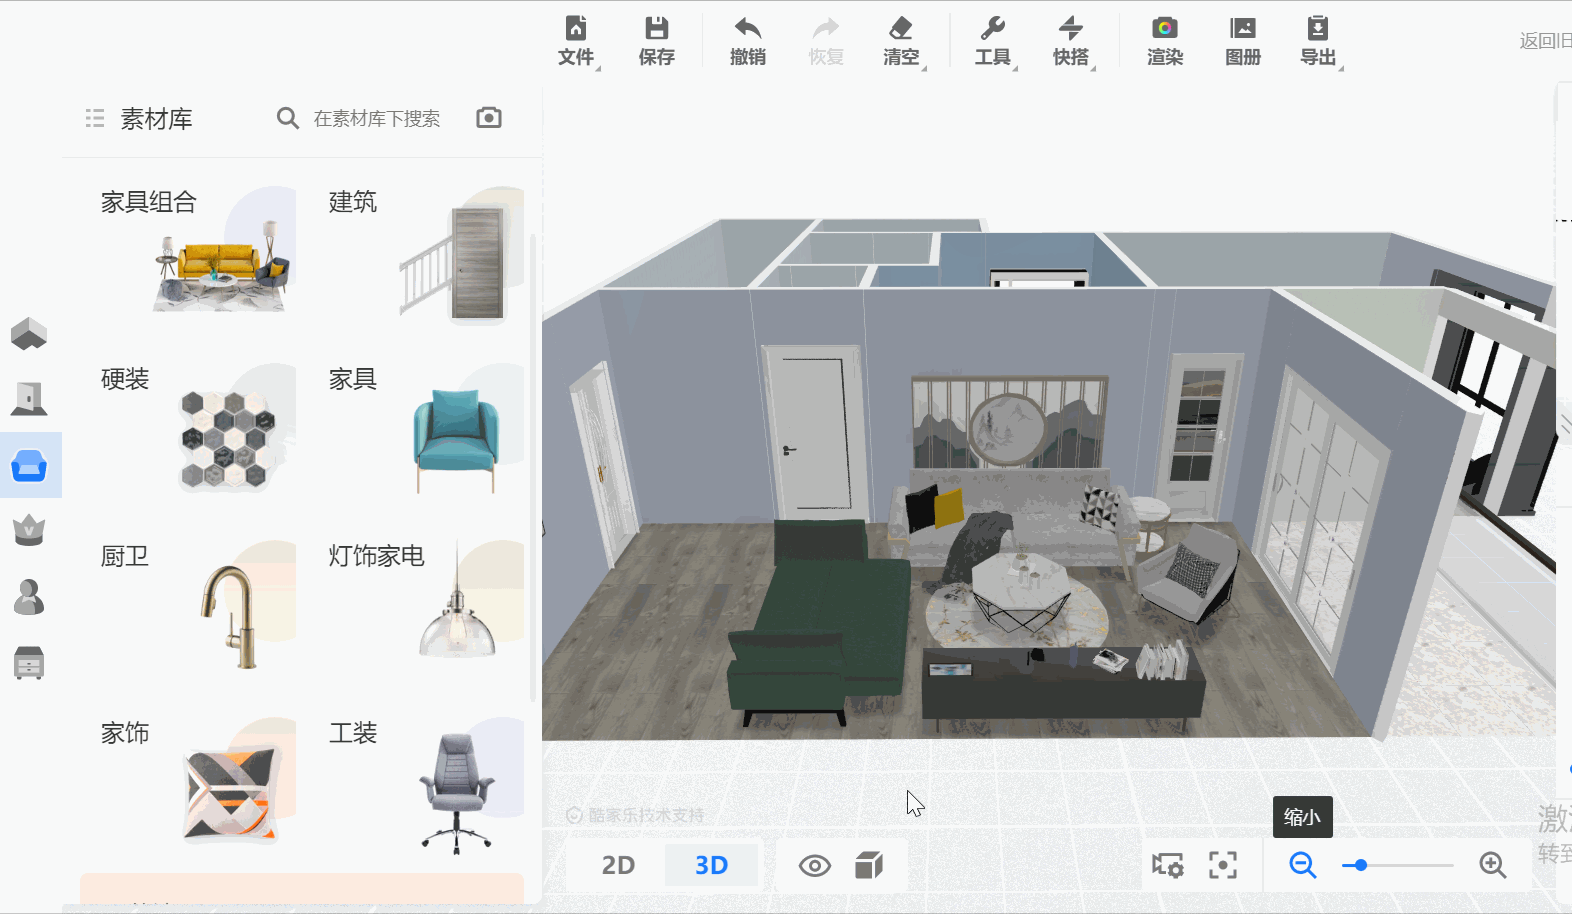The height and width of the screenshot is (914, 1572).
Task: Click the fit-to-screen focus icon
Action: pos(1222,865)
